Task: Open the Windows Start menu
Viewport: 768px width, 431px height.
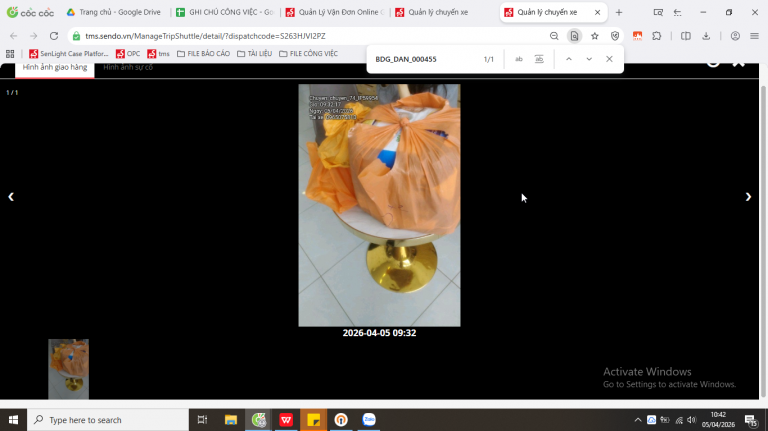Action: (13, 420)
